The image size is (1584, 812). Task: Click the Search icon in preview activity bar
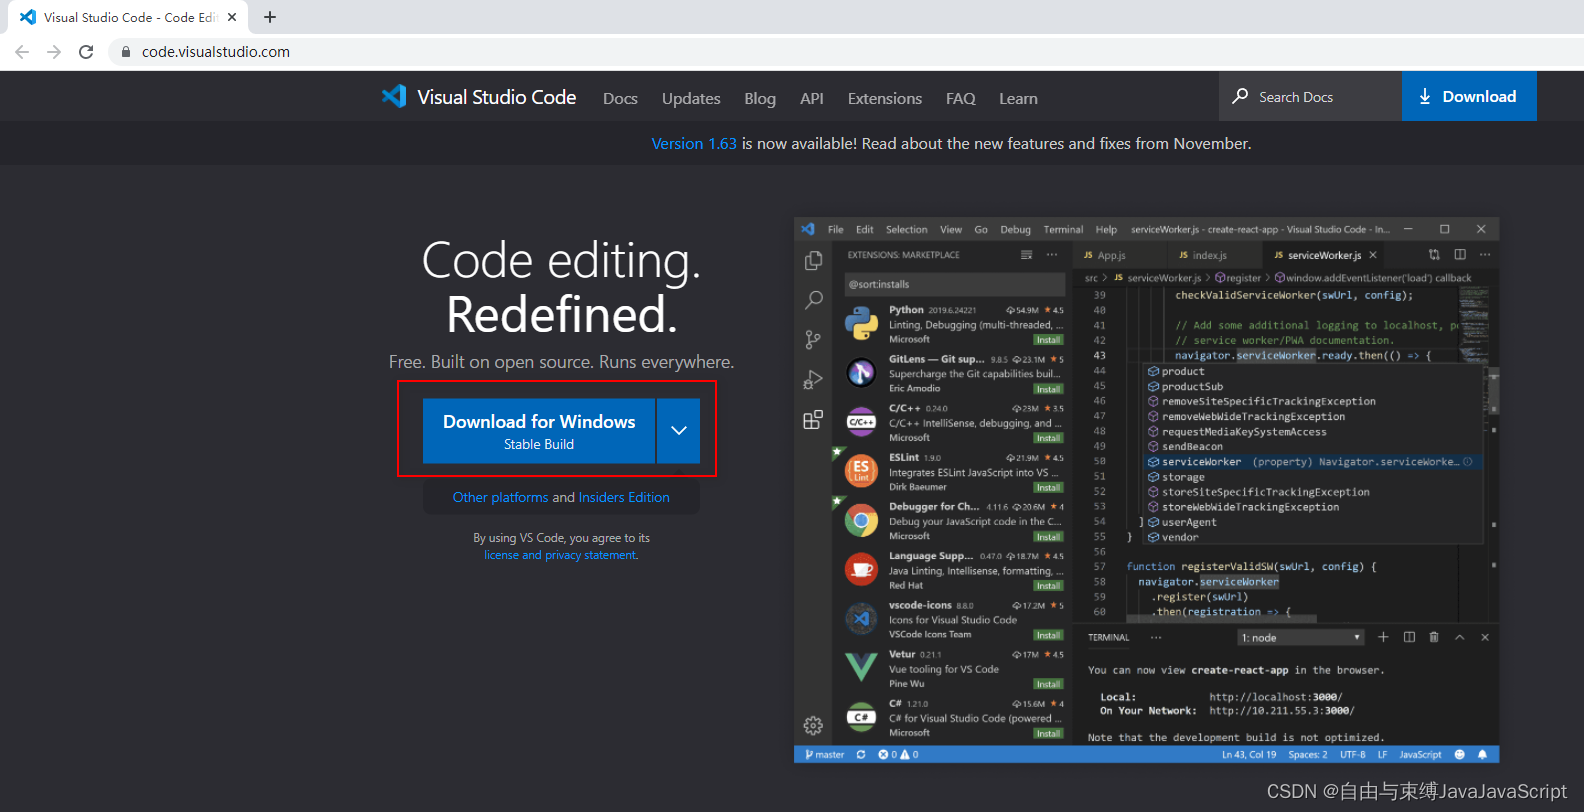[x=814, y=300]
